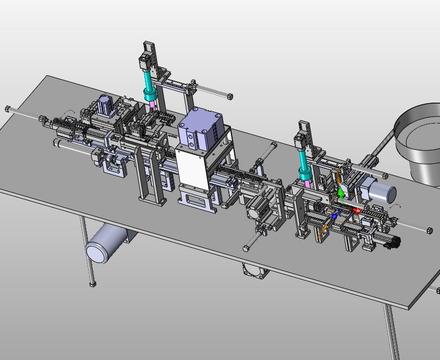Viewport: 440px width, 360px height.
Task: Click the red component on right assembly
Action: 357,211
